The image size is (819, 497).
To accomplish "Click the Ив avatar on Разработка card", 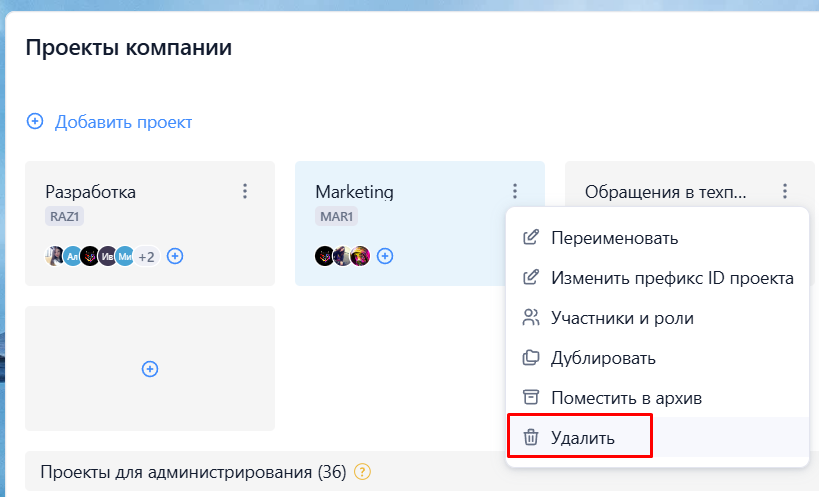I will [107, 256].
